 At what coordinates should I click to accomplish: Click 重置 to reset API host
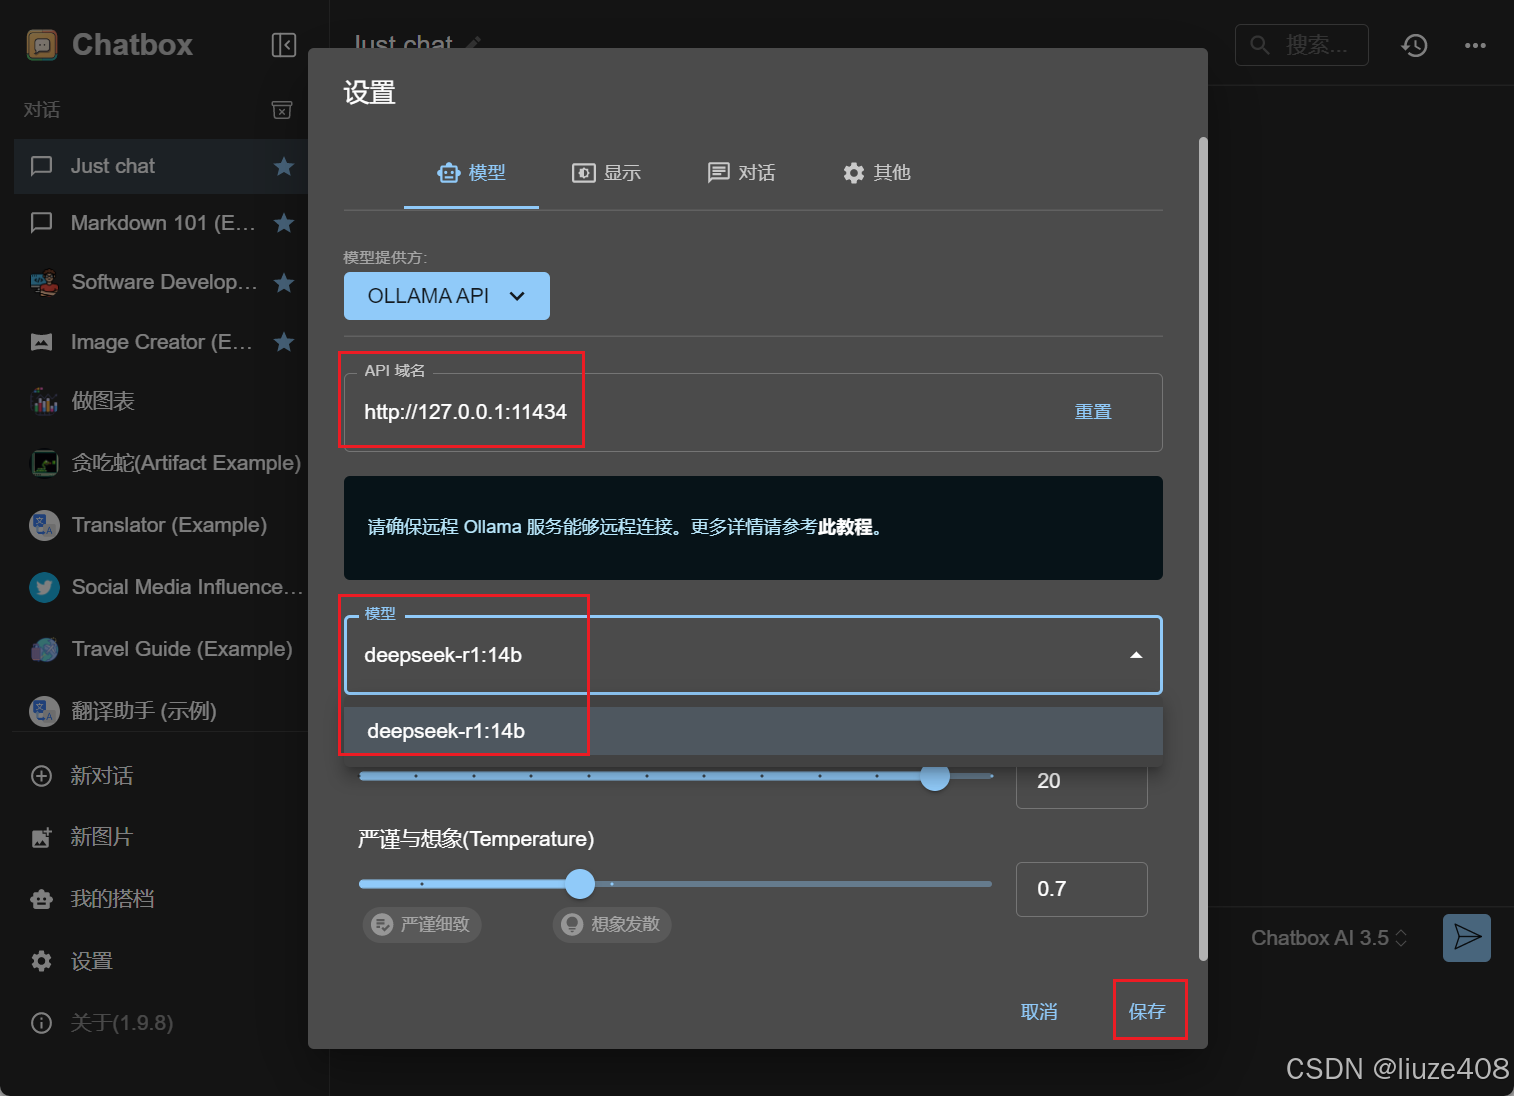coord(1093,412)
